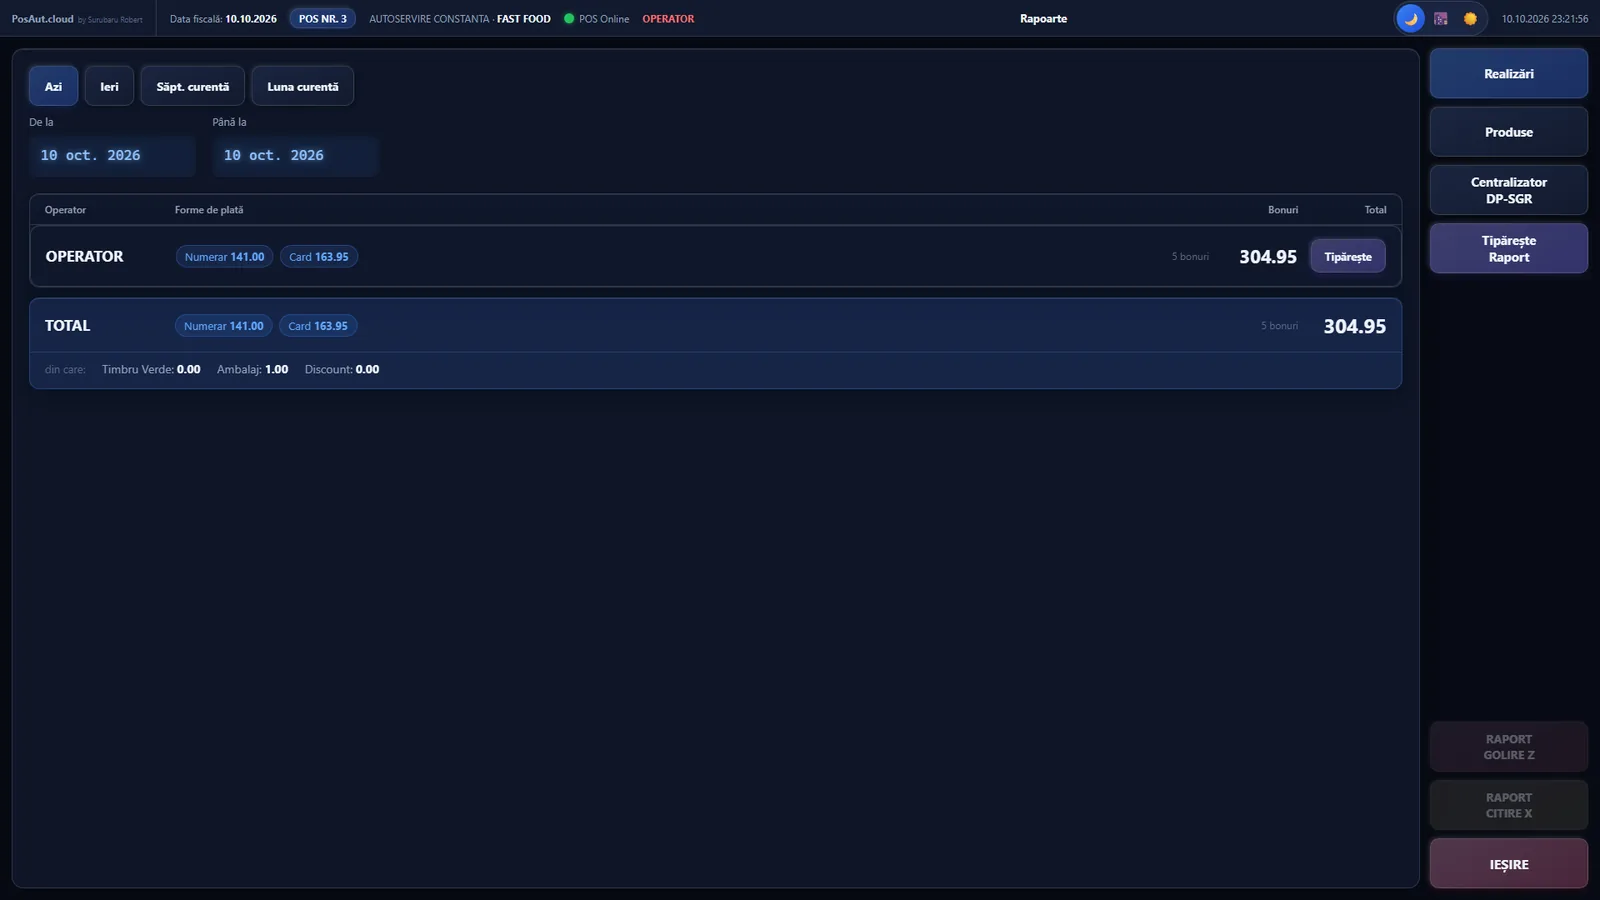1600x900 pixels.
Task: Select the Luna curentă period filter
Action: (302, 86)
